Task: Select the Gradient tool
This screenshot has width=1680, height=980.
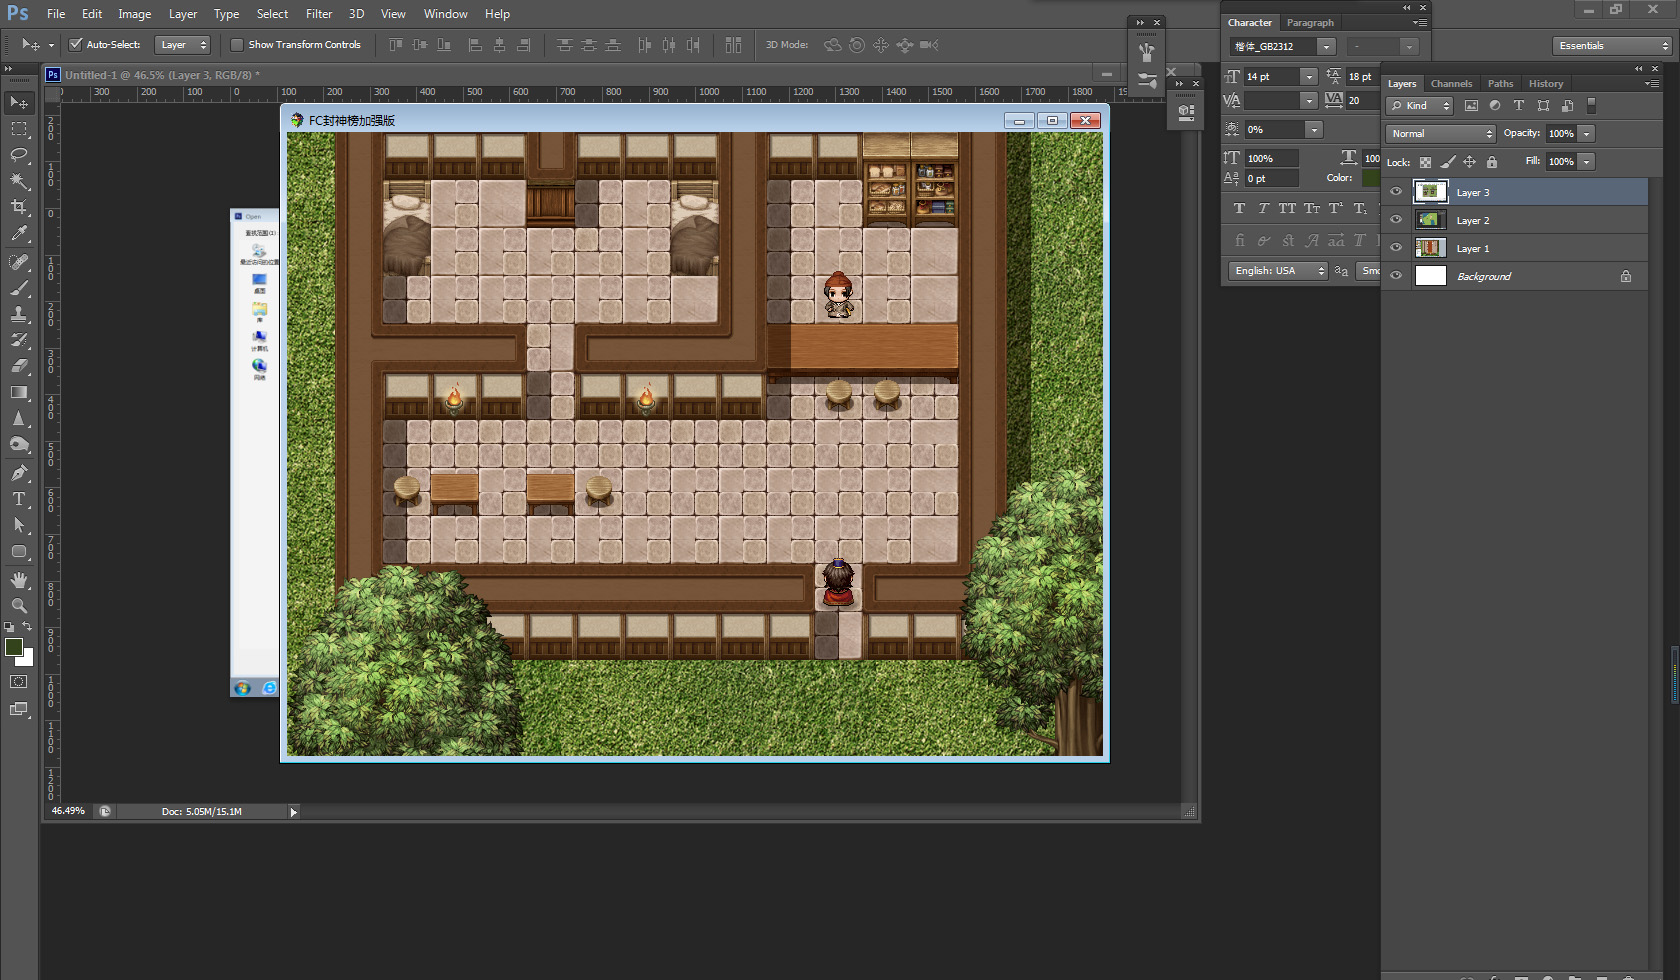Action: 19,392
